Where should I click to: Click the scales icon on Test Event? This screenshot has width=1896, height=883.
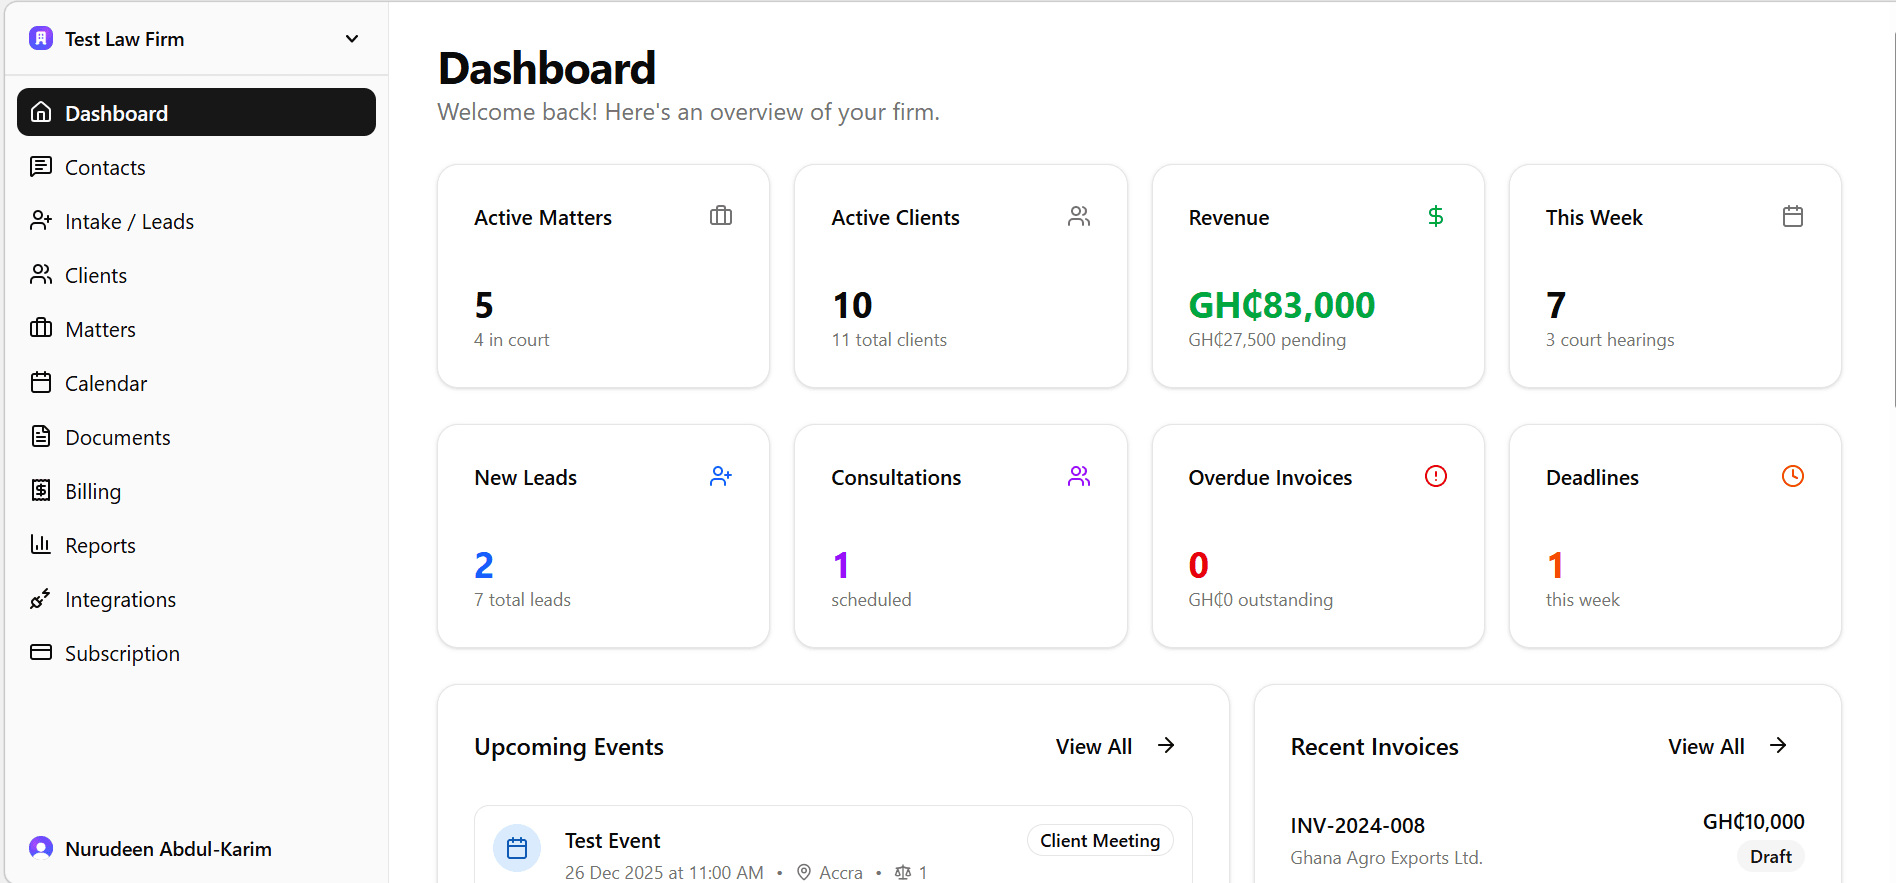pos(903,872)
